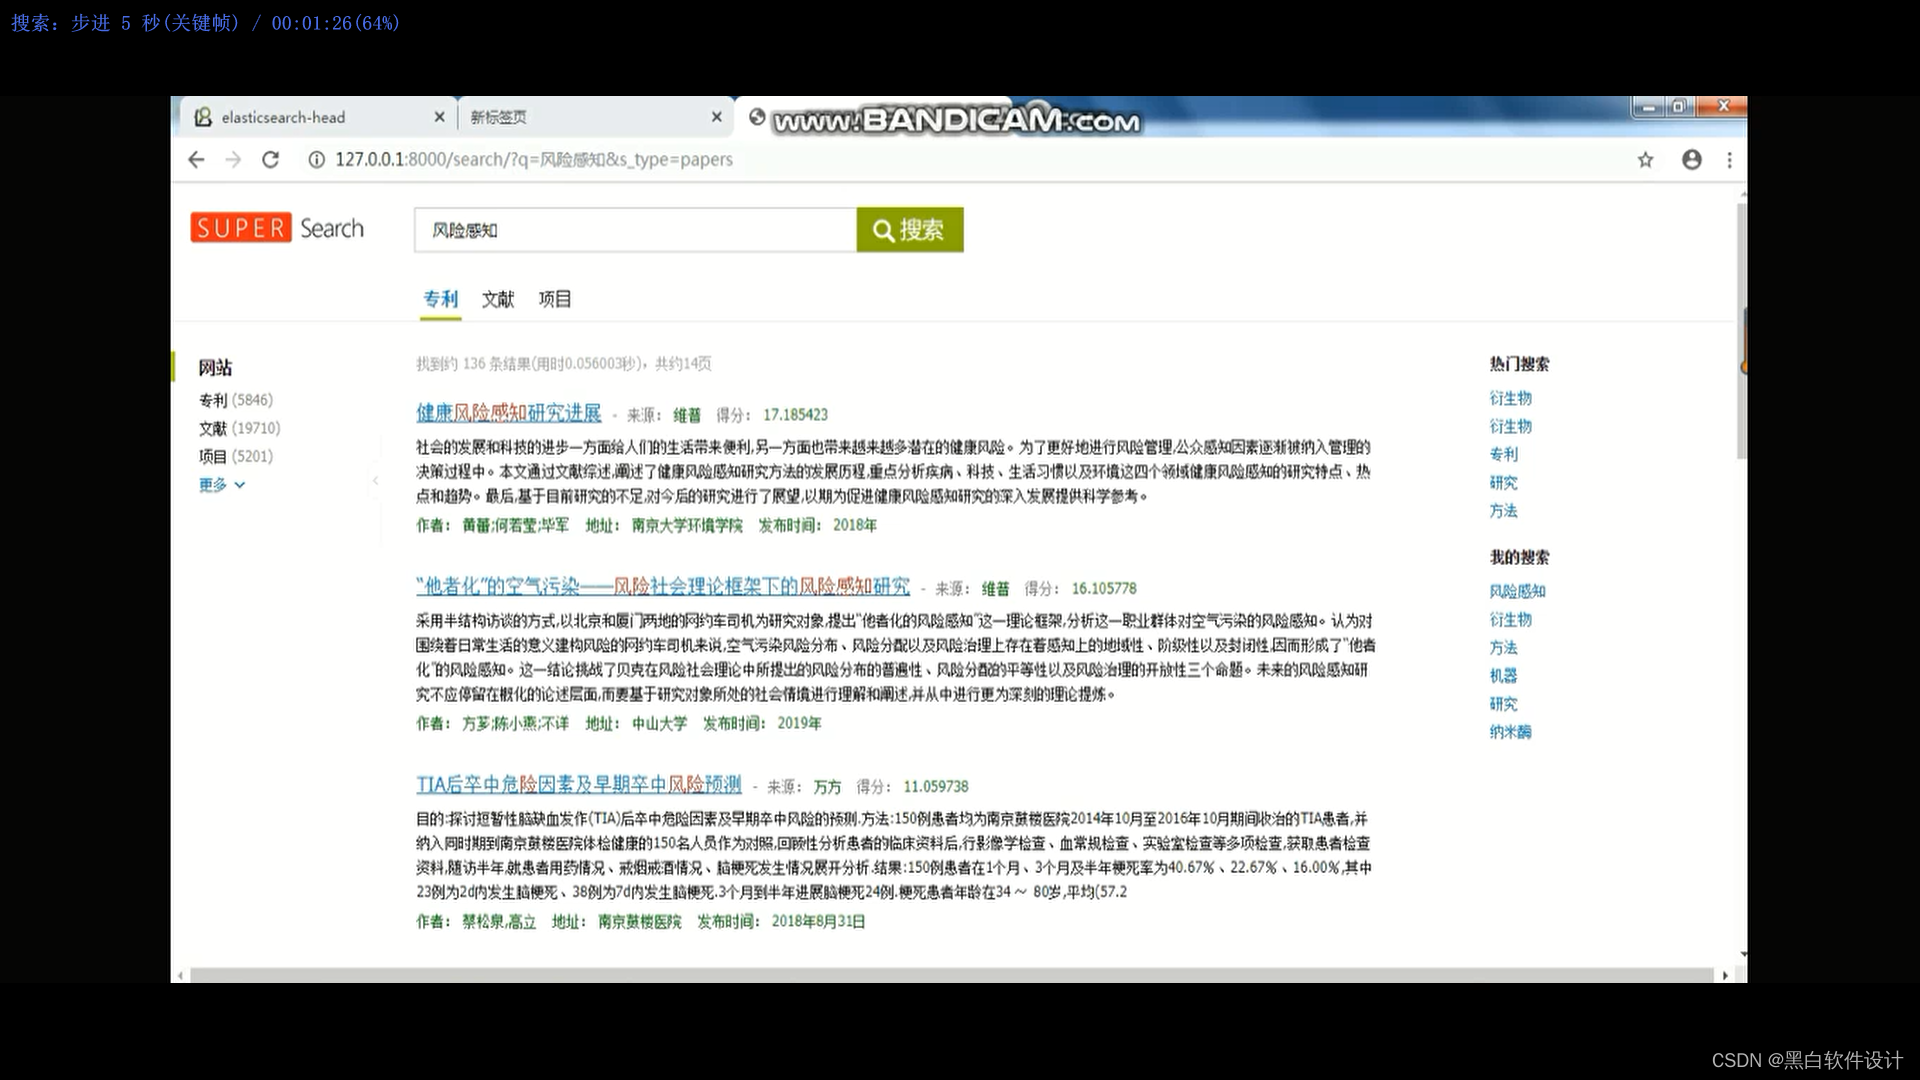Open the browser profile avatar icon

(x=1691, y=160)
